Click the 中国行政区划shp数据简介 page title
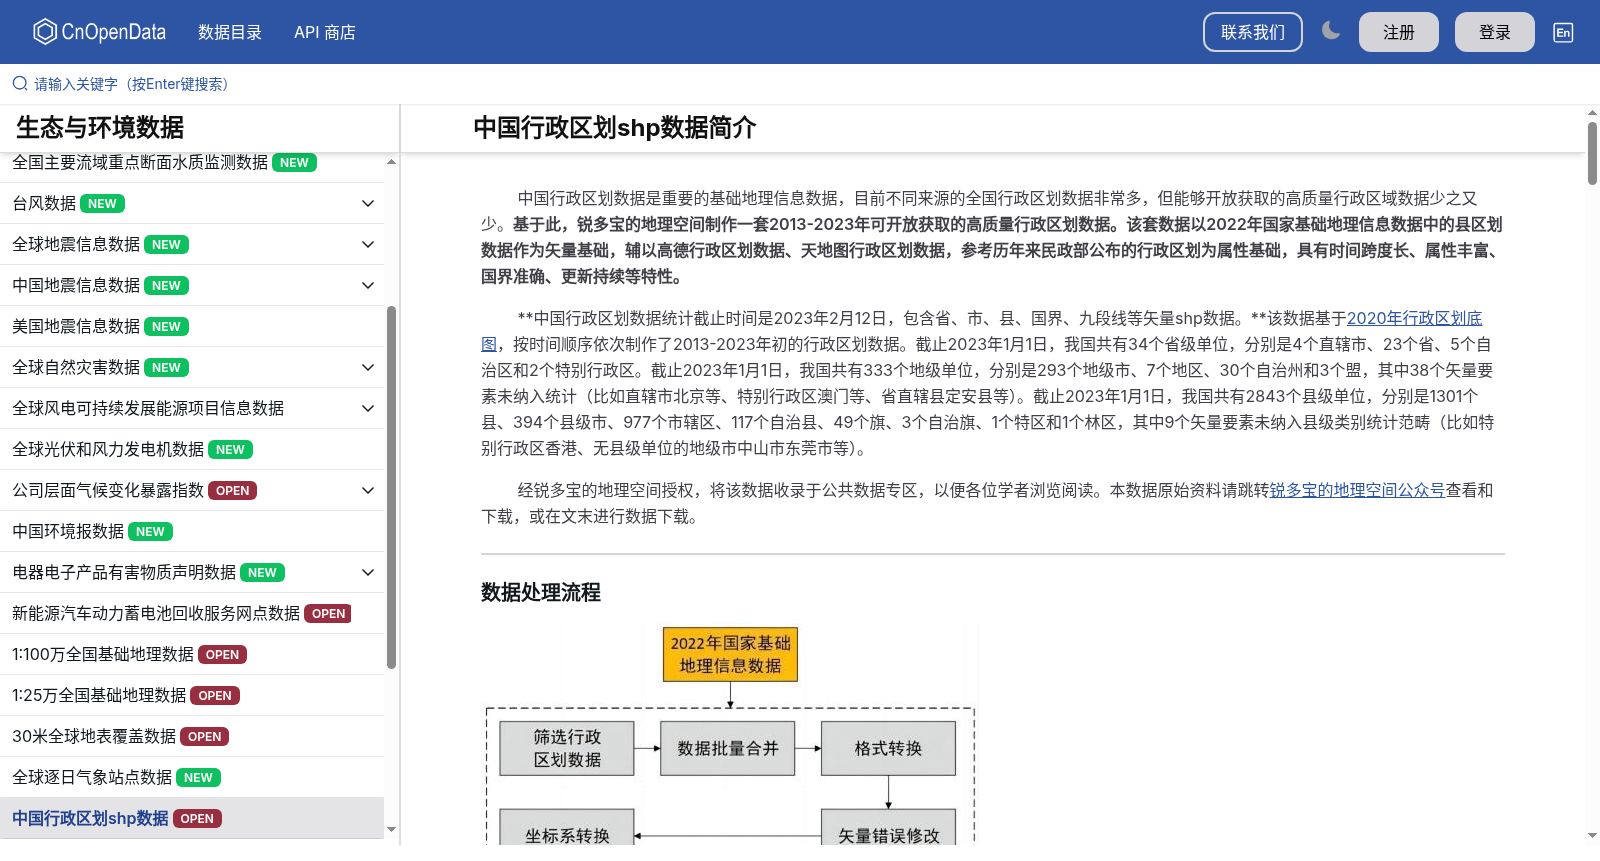Screen dimensions: 1600x861 615,128
